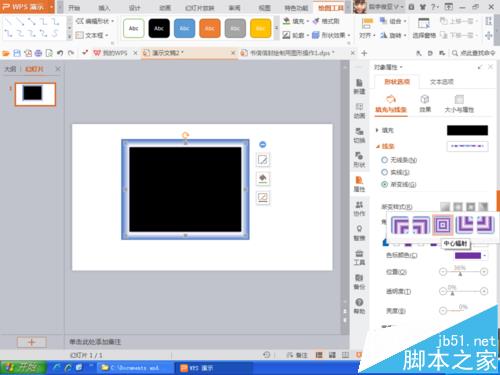500x375 pixels.
Task: Click the blue minus collapse button beside shape
Action: pyautogui.click(x=263, y=144)
